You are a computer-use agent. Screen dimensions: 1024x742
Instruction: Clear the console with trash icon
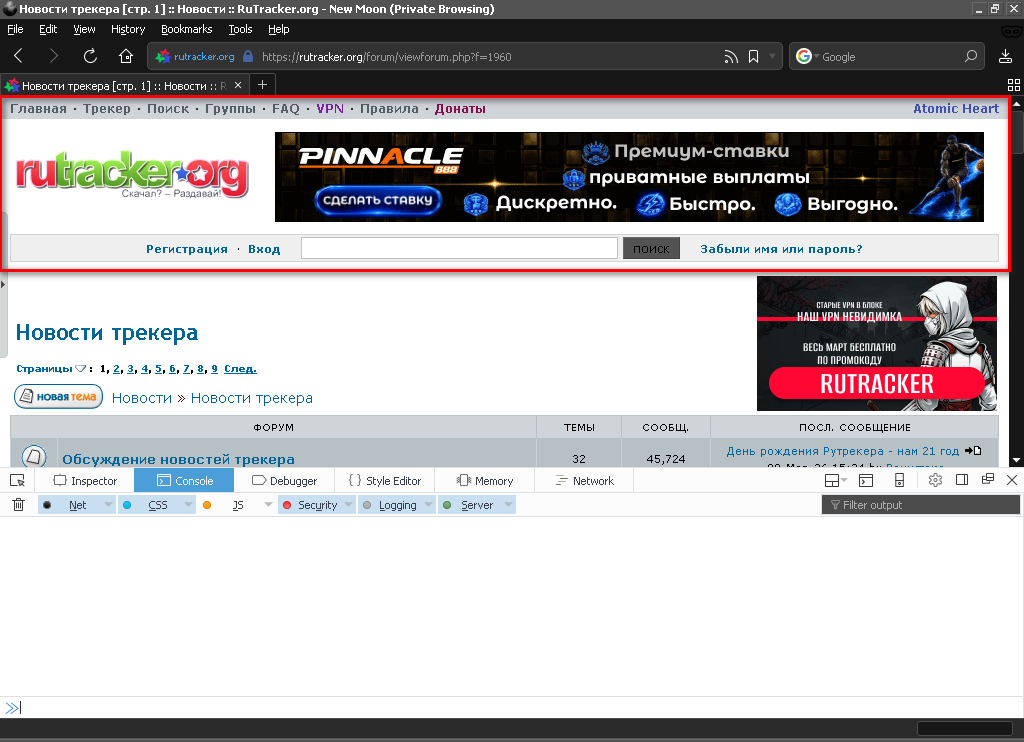coord(18,505)
